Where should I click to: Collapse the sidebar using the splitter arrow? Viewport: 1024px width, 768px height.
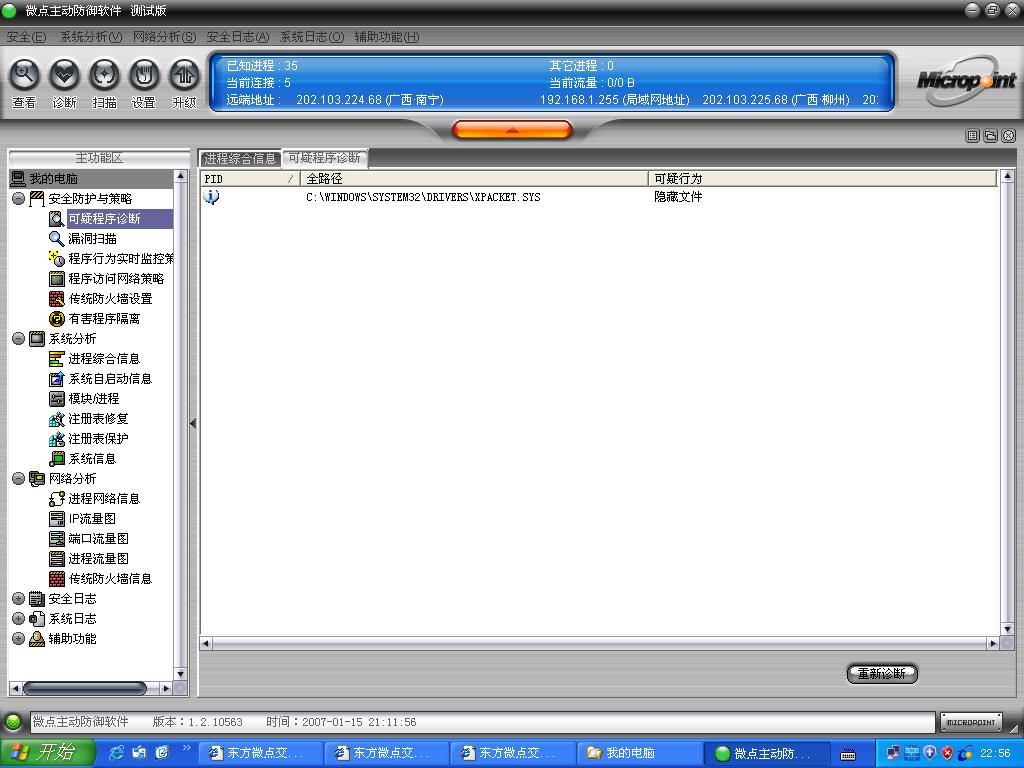tap(193, 424)
